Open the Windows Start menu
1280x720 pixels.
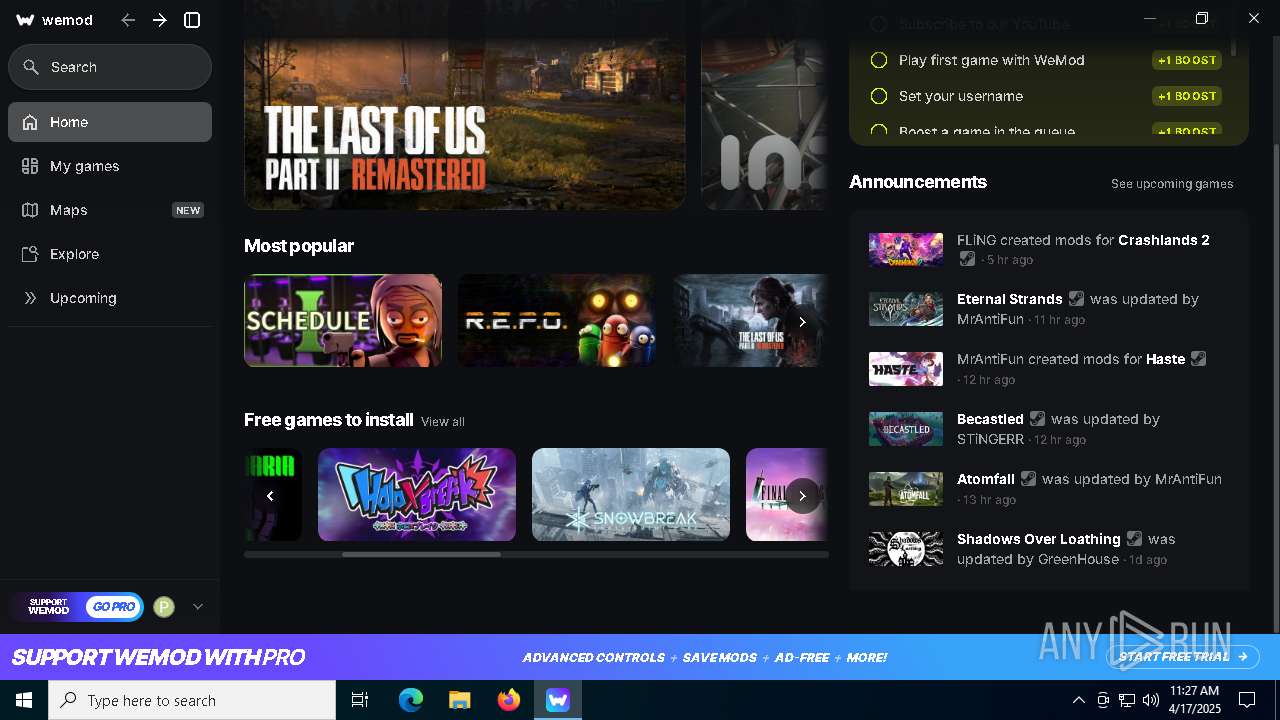tap(24, 700)
